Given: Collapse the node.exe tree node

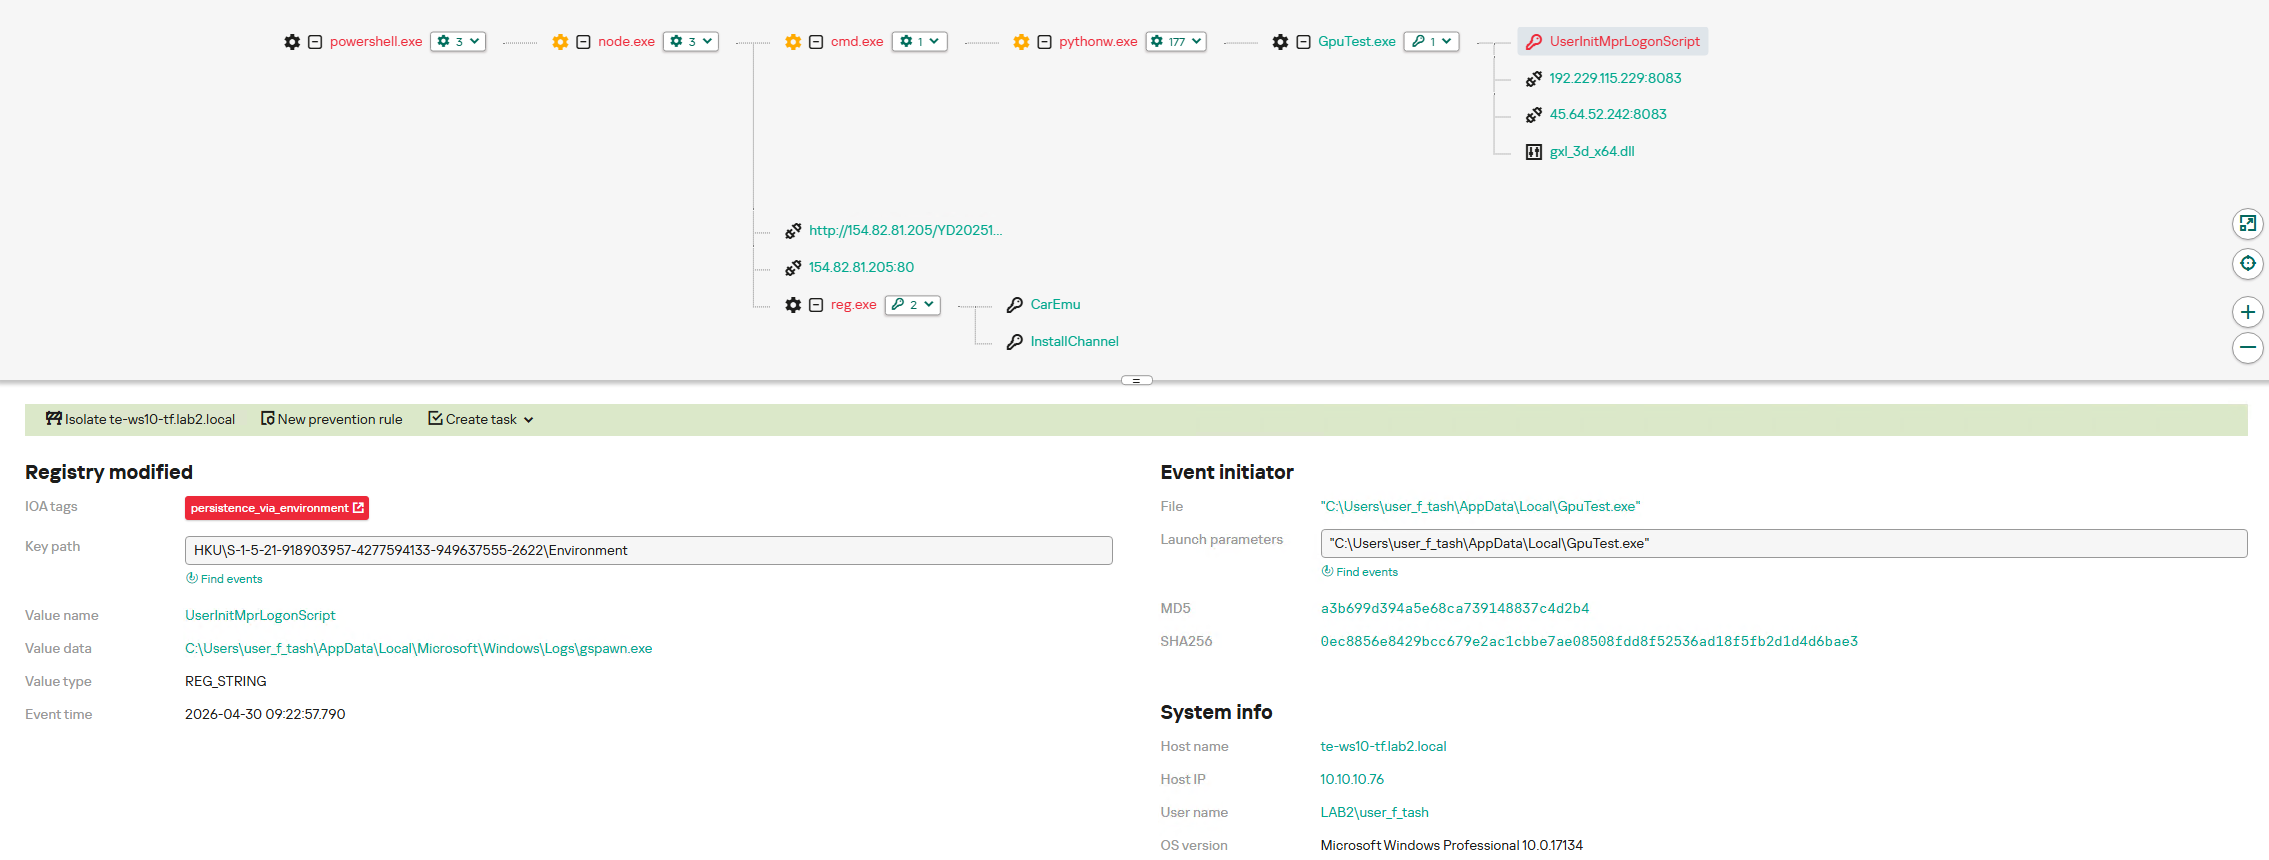Looking at the screenshot, I should tap(583, 42).
